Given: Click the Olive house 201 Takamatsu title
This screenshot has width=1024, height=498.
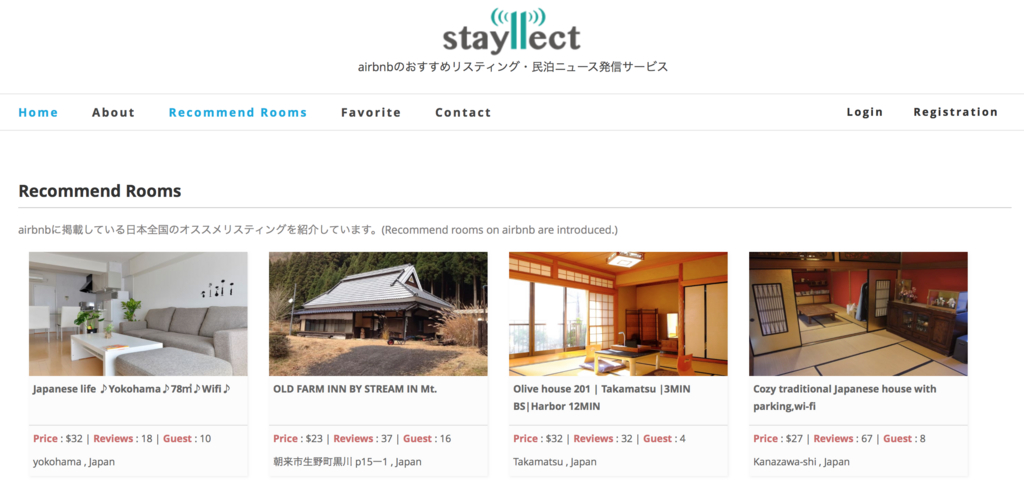Looking at the screenshot, I should [x=601, y=397].
